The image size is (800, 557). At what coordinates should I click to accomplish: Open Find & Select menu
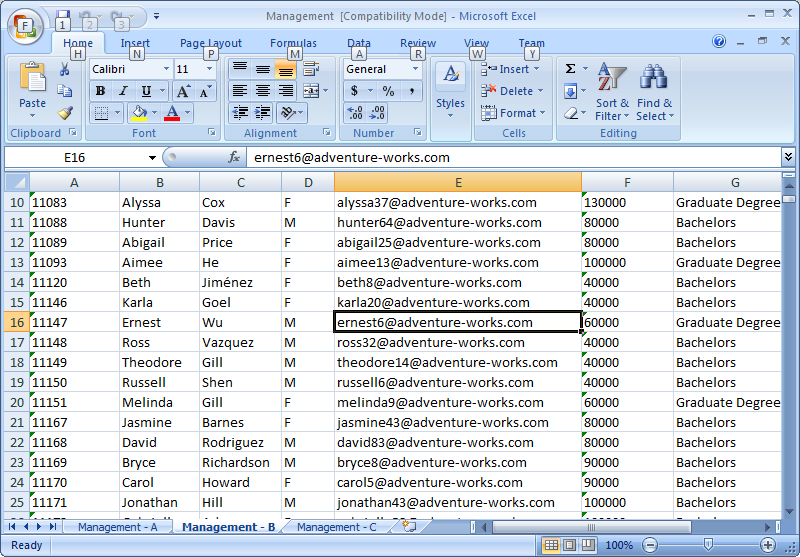655,92
